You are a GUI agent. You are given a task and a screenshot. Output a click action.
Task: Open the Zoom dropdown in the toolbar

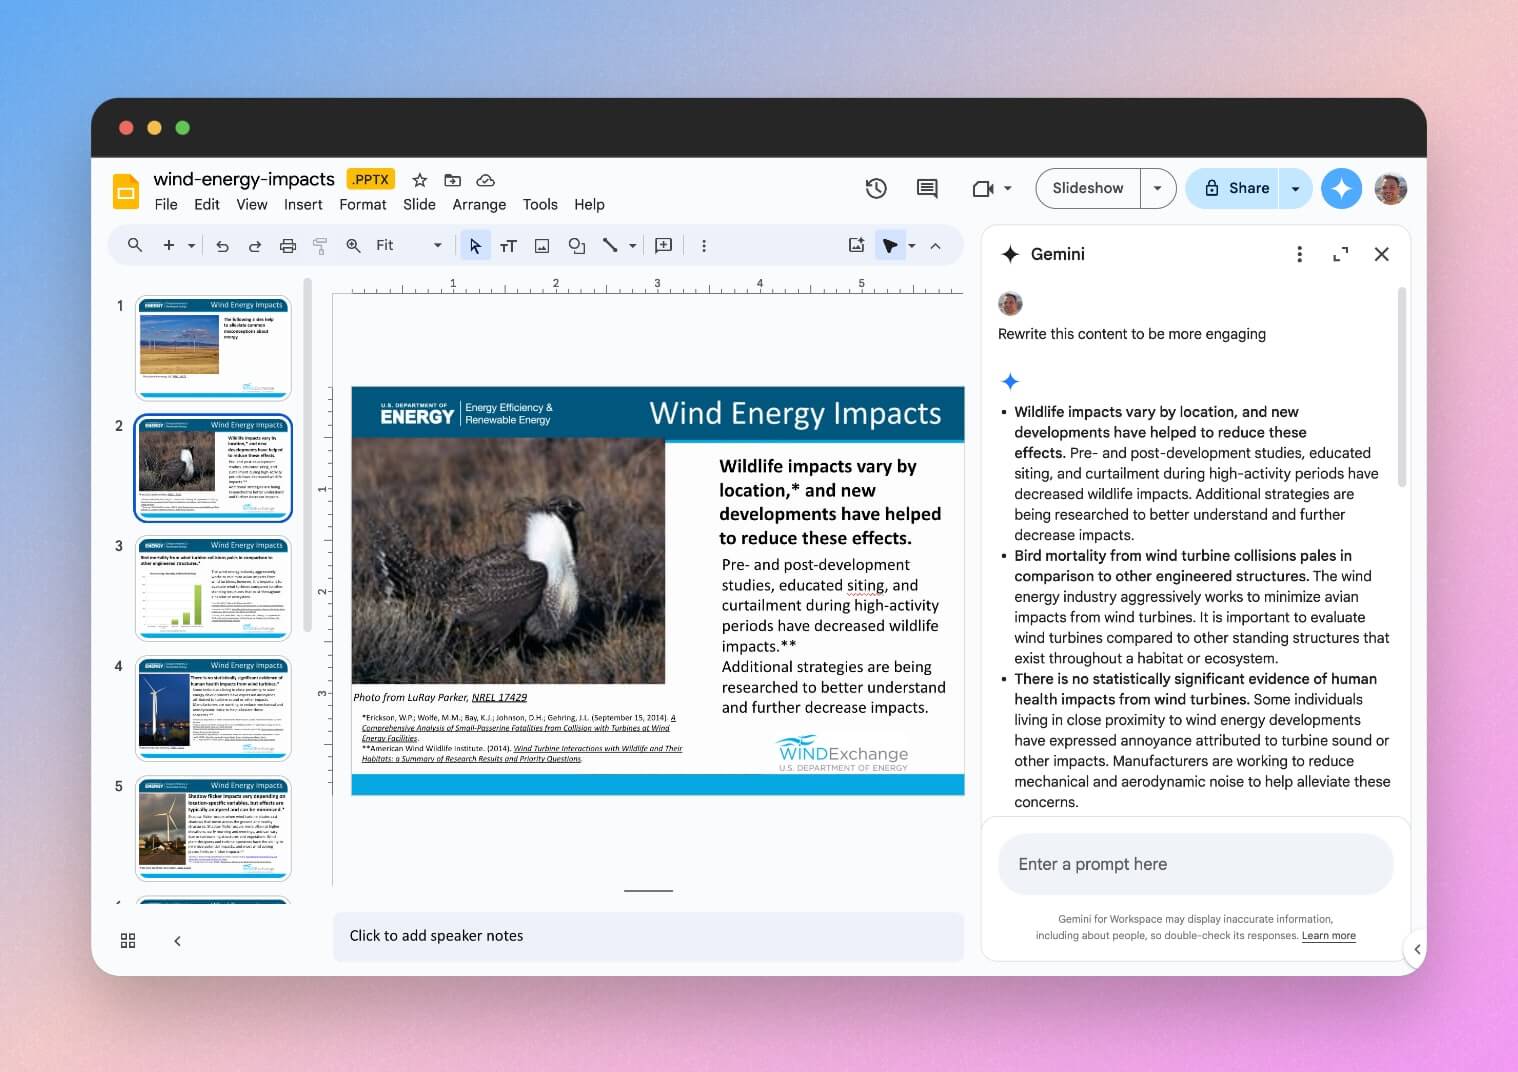[x=436, y=245]
